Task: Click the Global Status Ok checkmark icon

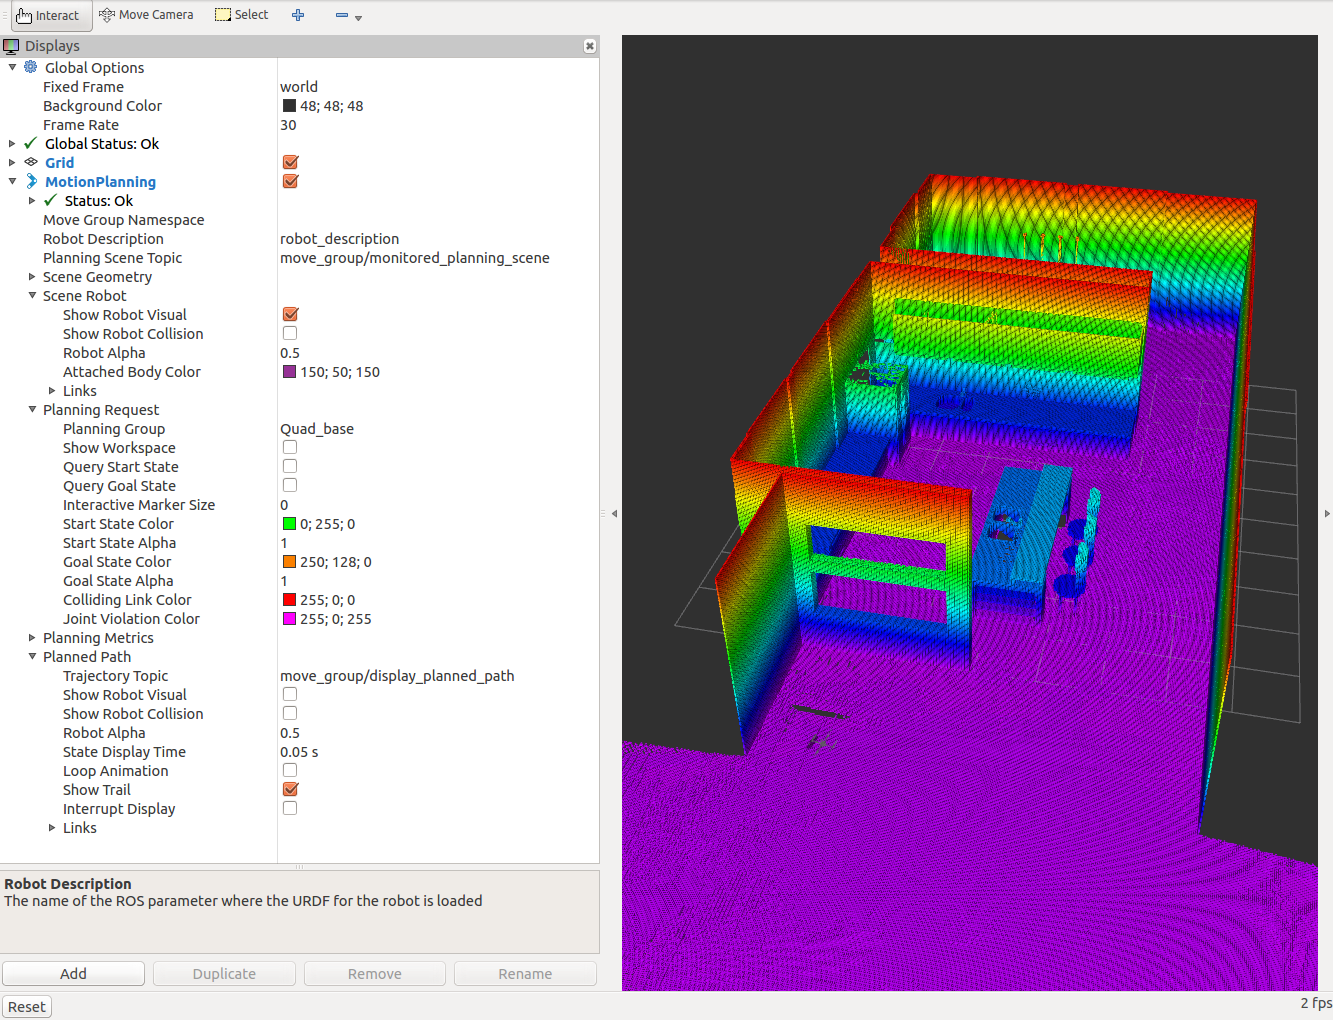Action: [x=29, y=143]
